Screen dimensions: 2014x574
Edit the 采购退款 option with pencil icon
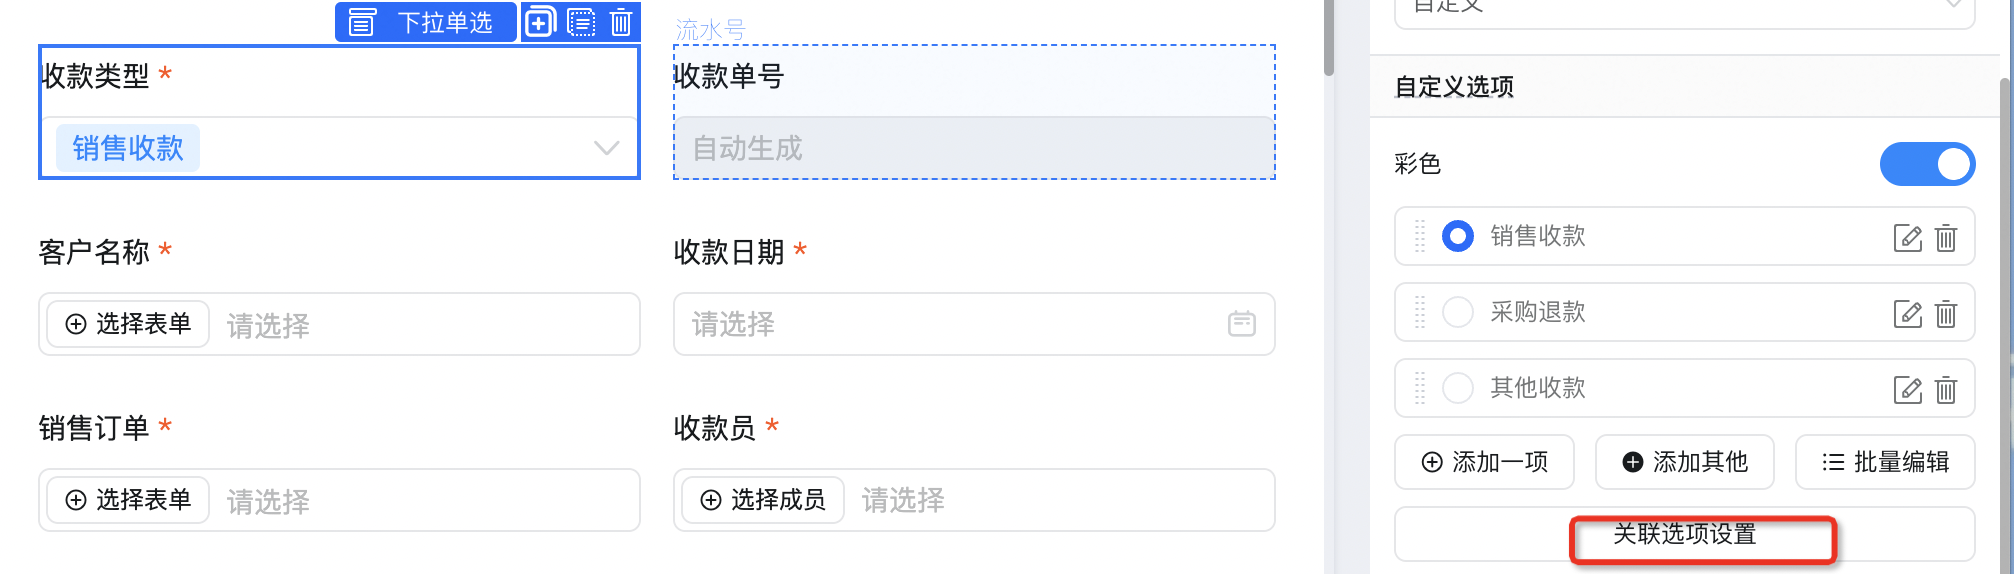click(x=1907, y=314)
